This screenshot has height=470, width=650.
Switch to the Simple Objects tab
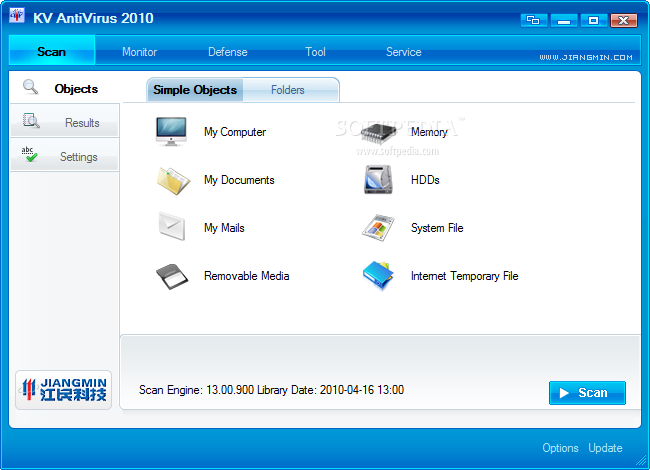195,90
